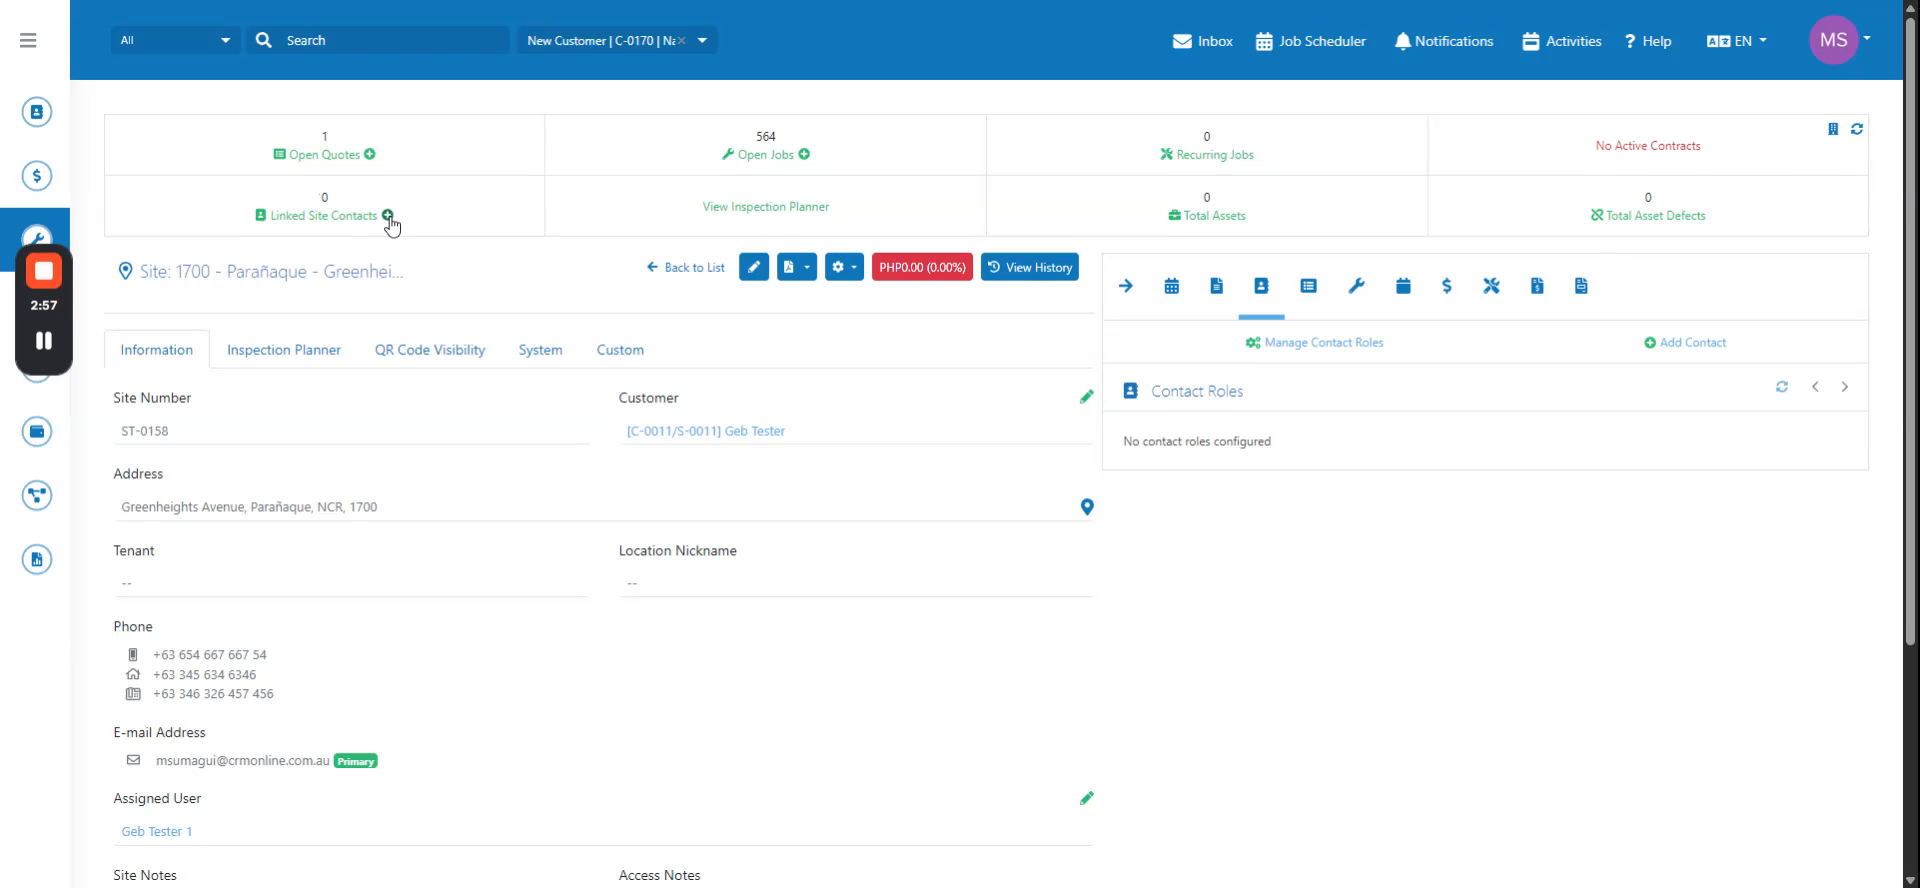Open the View Inspection Planner link
Image resolution: width=1920 pixels, height=888 pixels.
tap(766, 207)
